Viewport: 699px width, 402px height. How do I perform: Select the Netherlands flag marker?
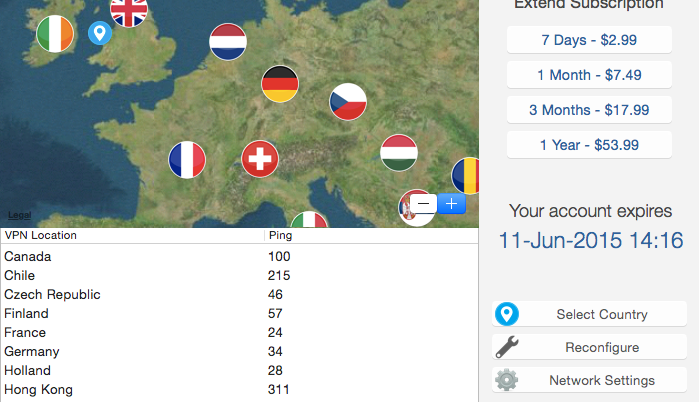pyautogui.click(x=227, y=42)
